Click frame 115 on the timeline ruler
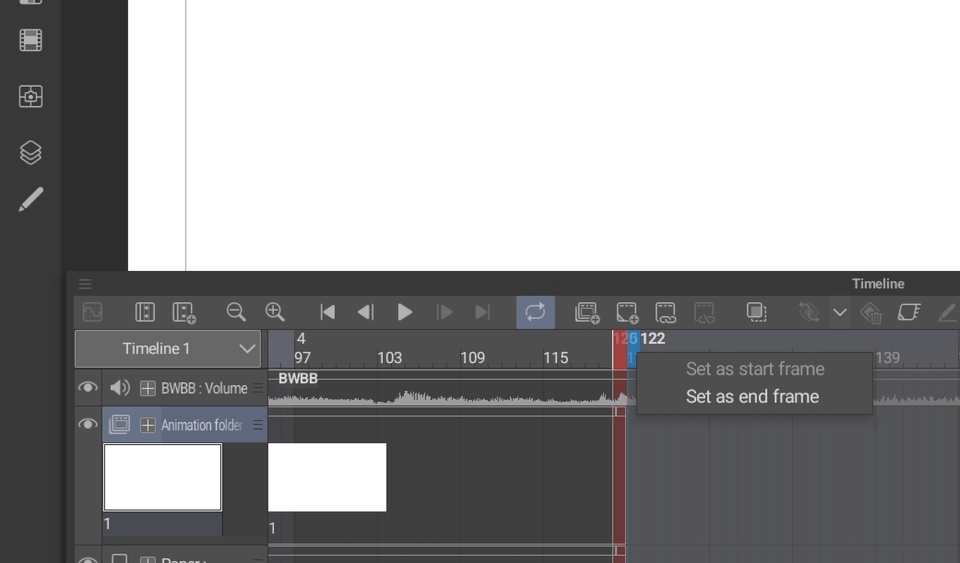960x563 pixels. click(x=556, y=358)
